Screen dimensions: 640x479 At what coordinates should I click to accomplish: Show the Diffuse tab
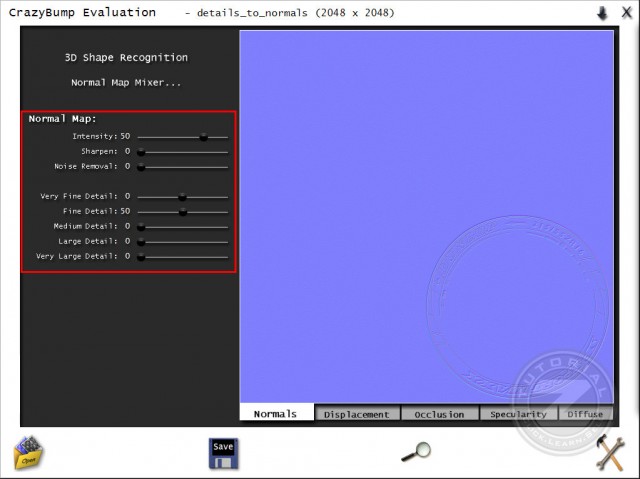585,414
